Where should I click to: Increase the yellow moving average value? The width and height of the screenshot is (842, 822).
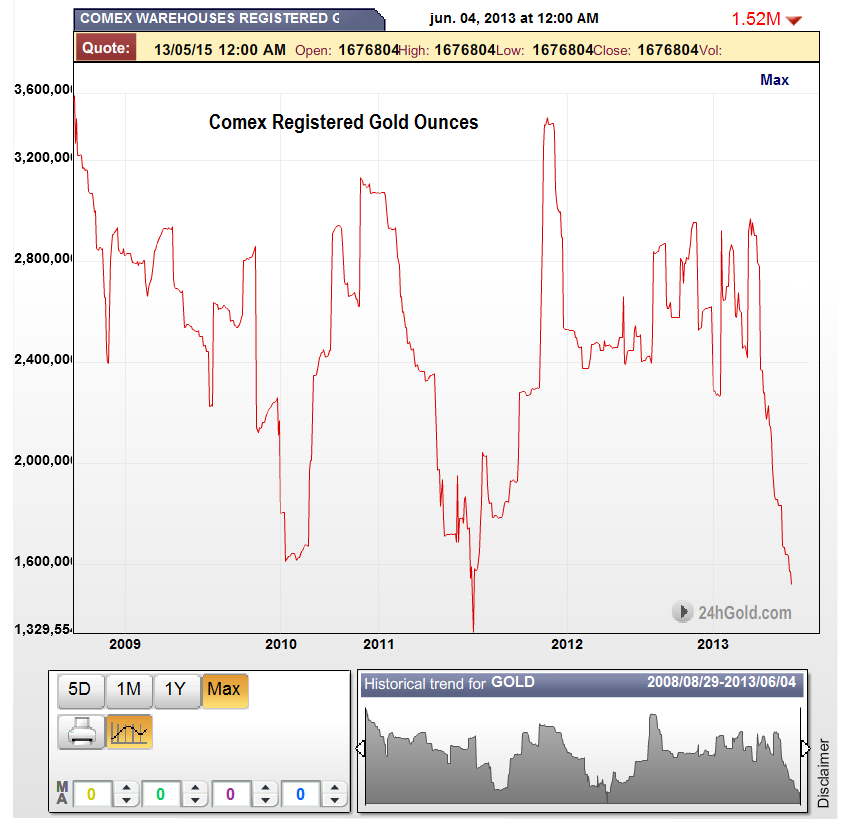pos(126,788)
